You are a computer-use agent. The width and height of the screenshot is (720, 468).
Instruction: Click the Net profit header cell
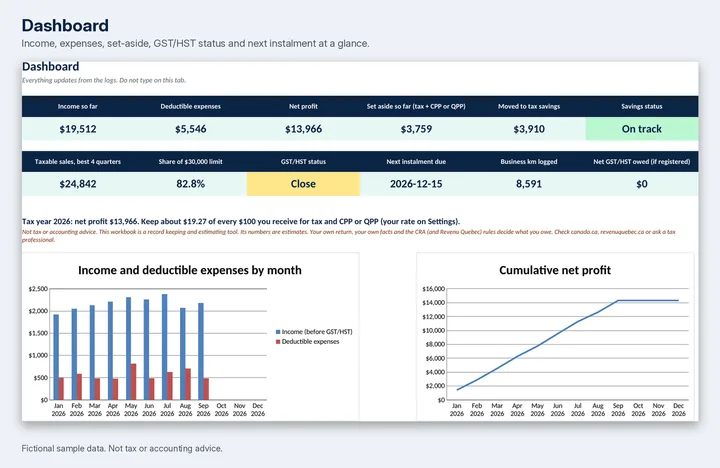[x=304, y=107]
